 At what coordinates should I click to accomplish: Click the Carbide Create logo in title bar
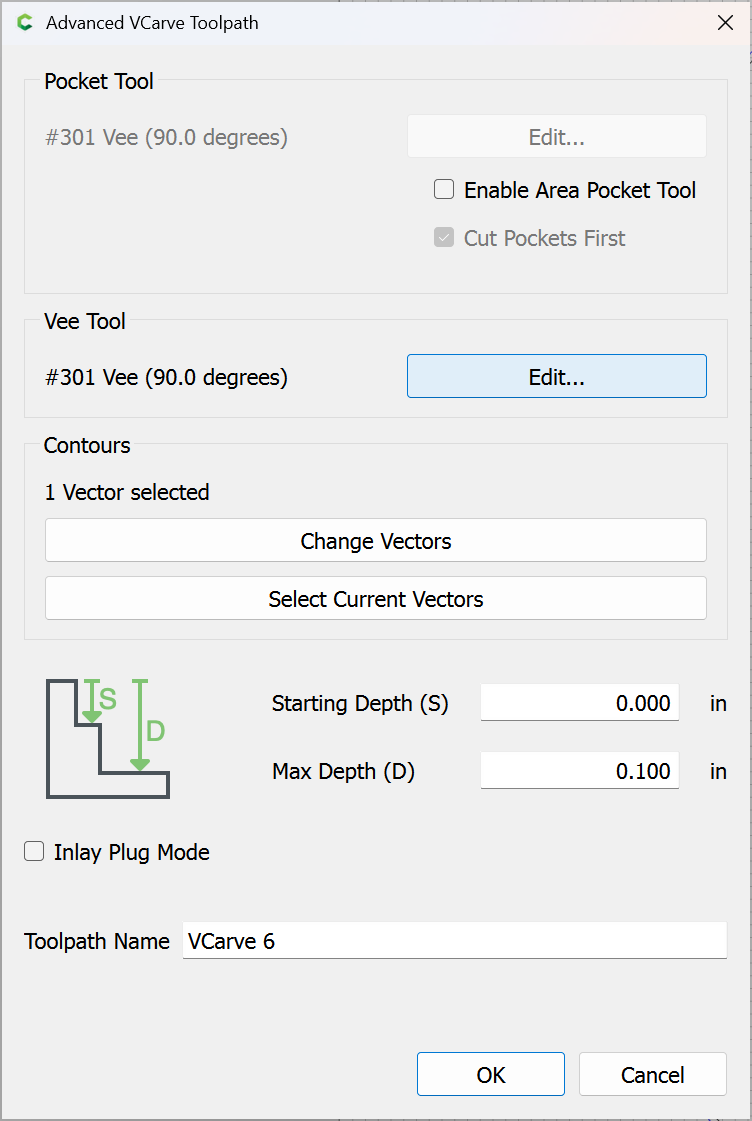point(26,23)
